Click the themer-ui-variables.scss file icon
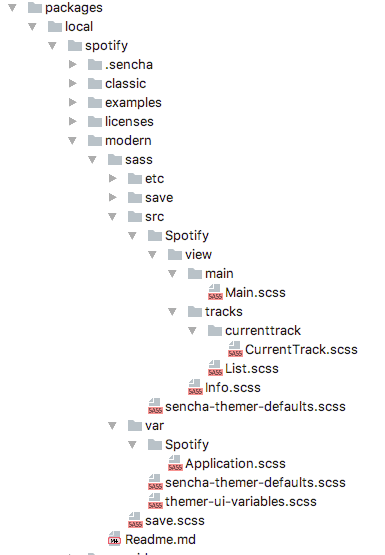The width and height of the screenshot is (385, 555). tap(155, 501)
